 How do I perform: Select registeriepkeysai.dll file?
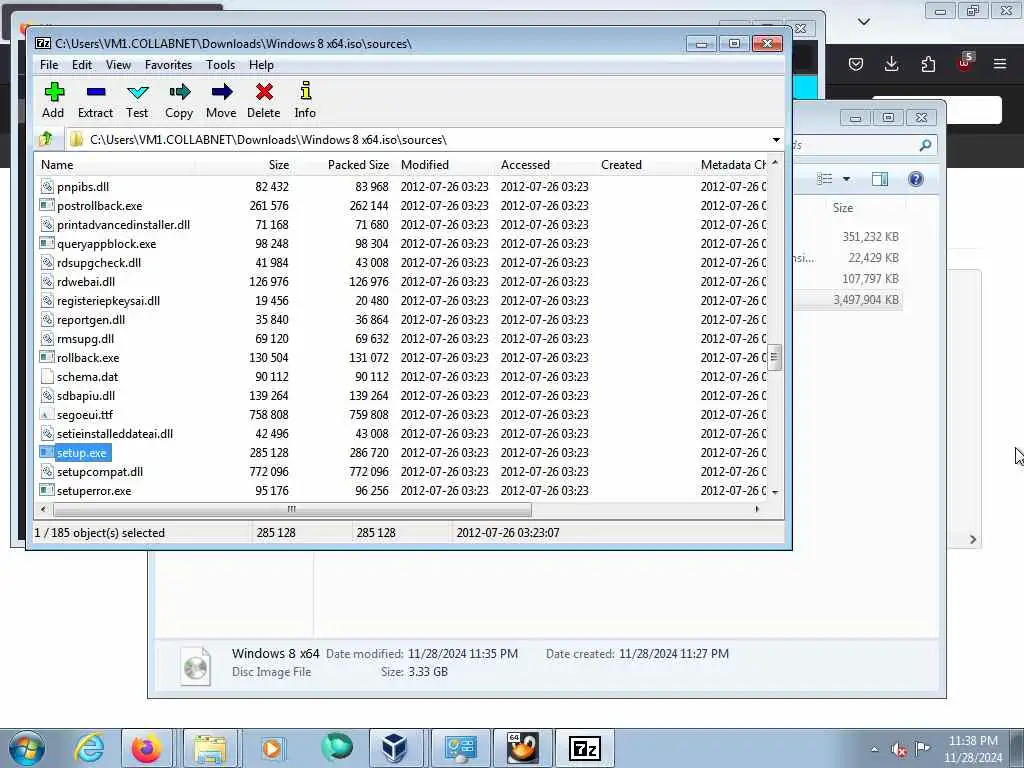pos(108,300)
